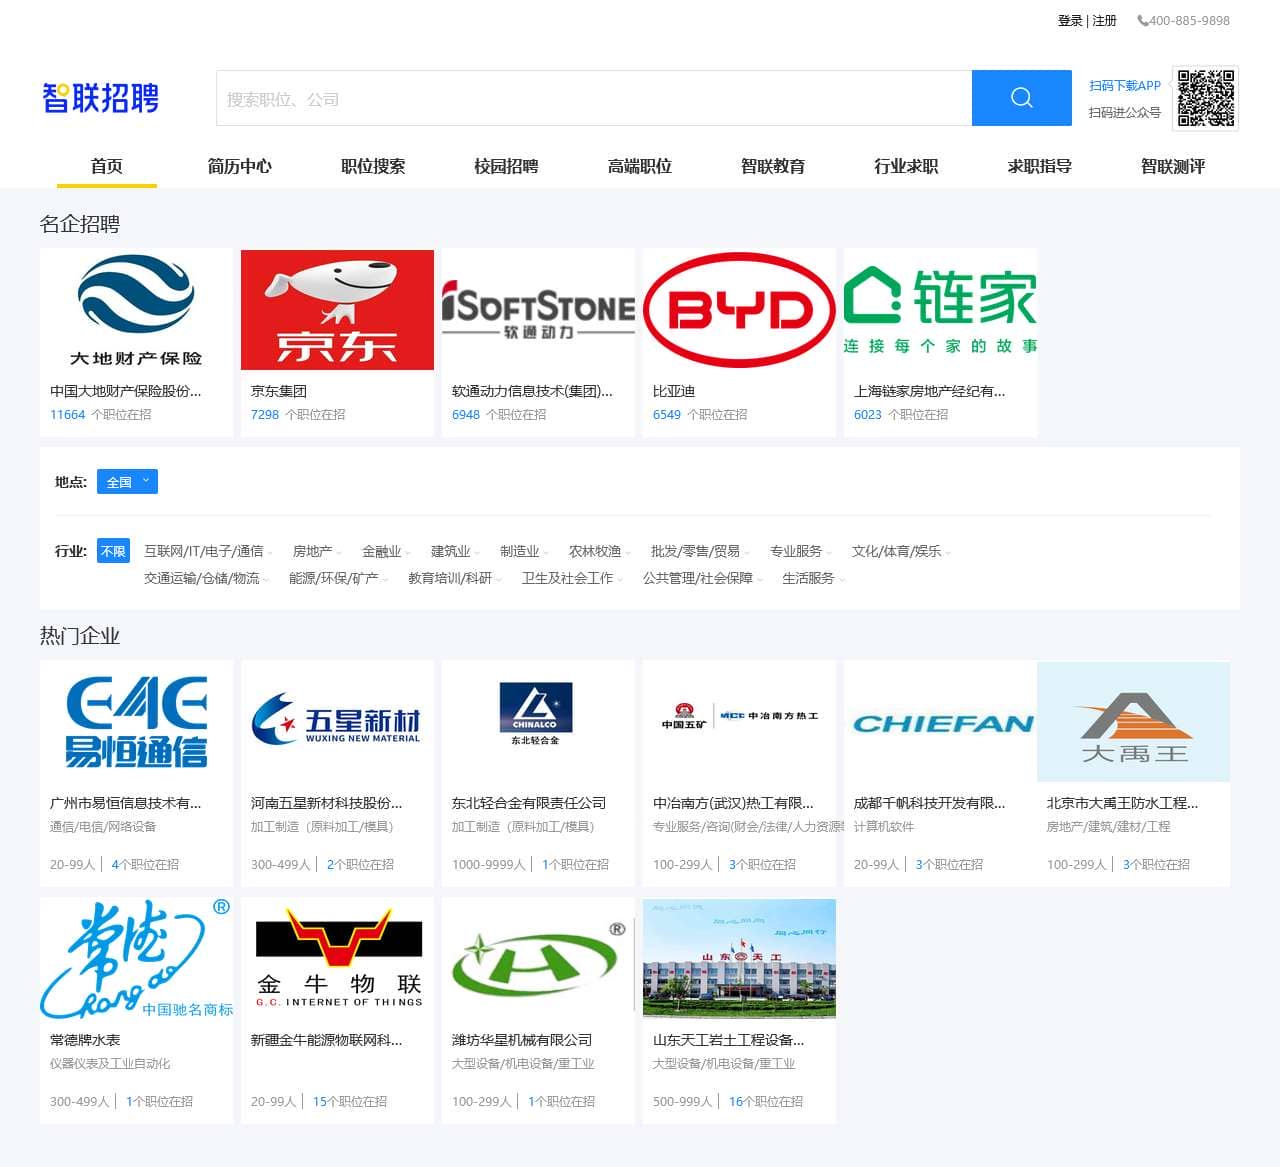Open the 全国 location dropdown
This screenshot has width=1280, height=1167.
click(x=127, y=482)
